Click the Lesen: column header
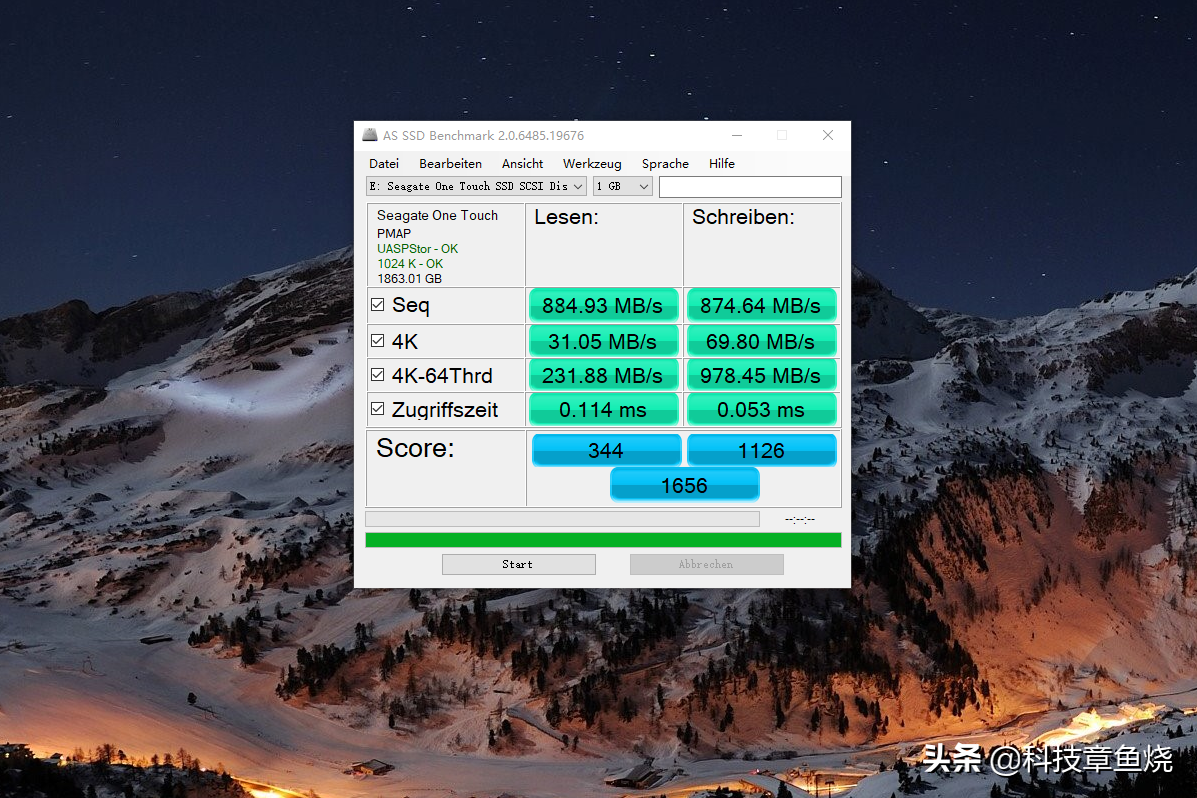The image size is (1197, 798). tap(566, 217)
